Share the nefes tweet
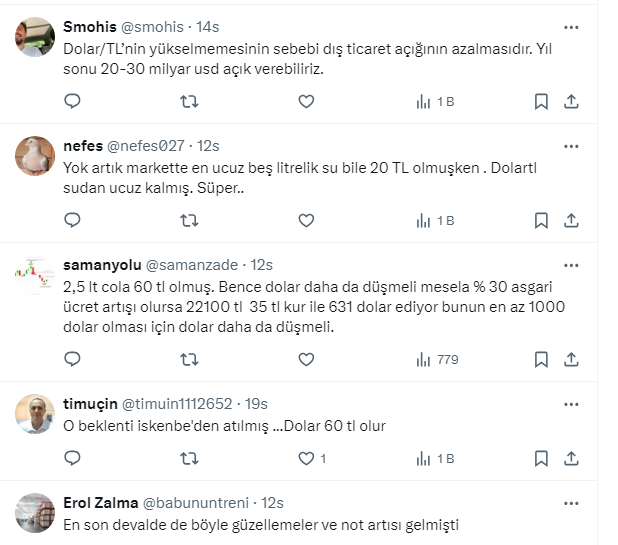 click(x=571, y=220)
